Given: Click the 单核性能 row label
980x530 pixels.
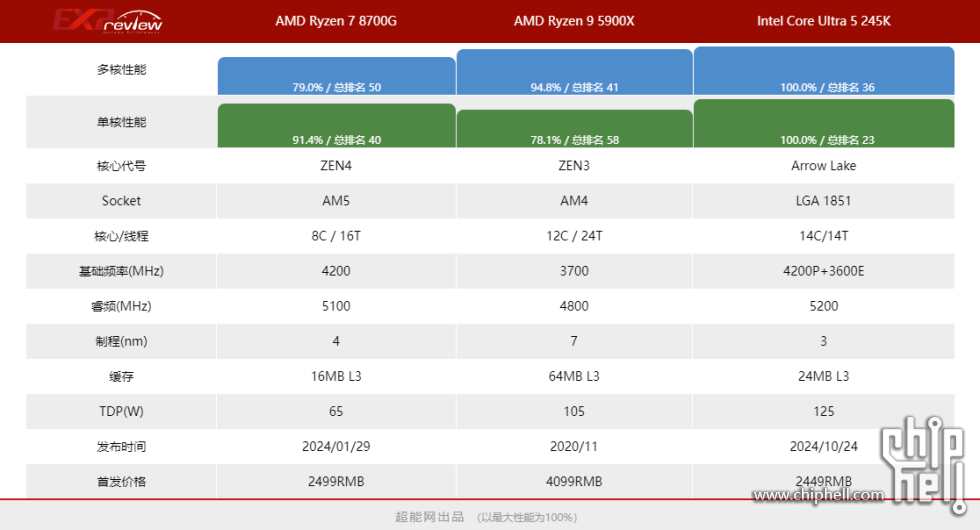Looking at the screenshot, I should coord(121,122).
